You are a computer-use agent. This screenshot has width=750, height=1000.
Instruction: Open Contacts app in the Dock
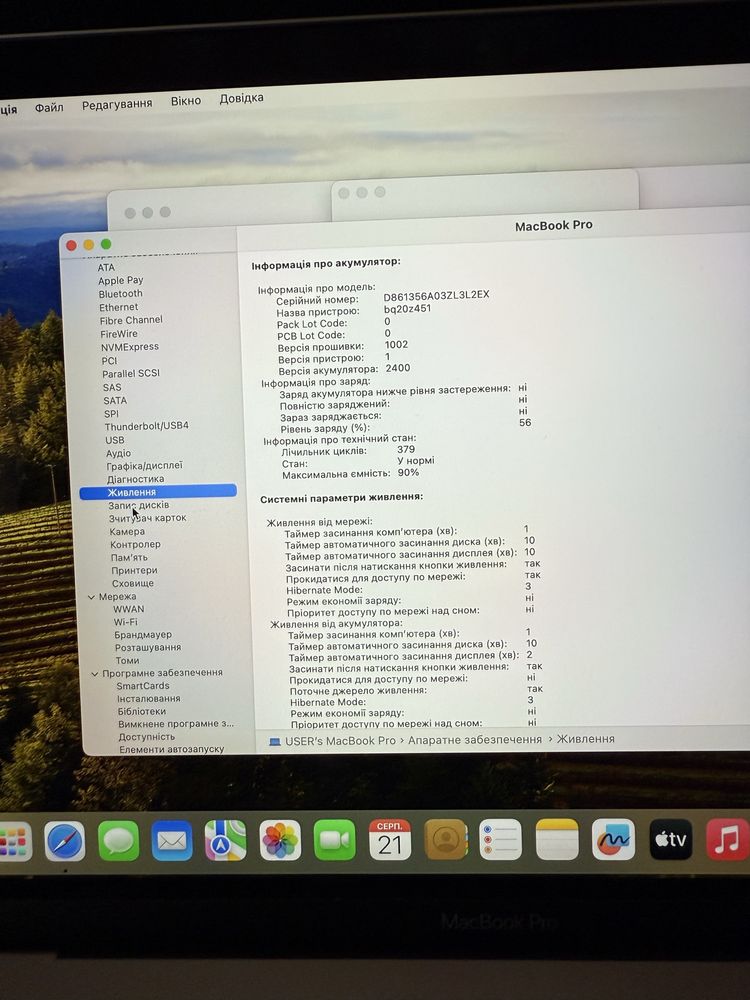pos(446,840)
